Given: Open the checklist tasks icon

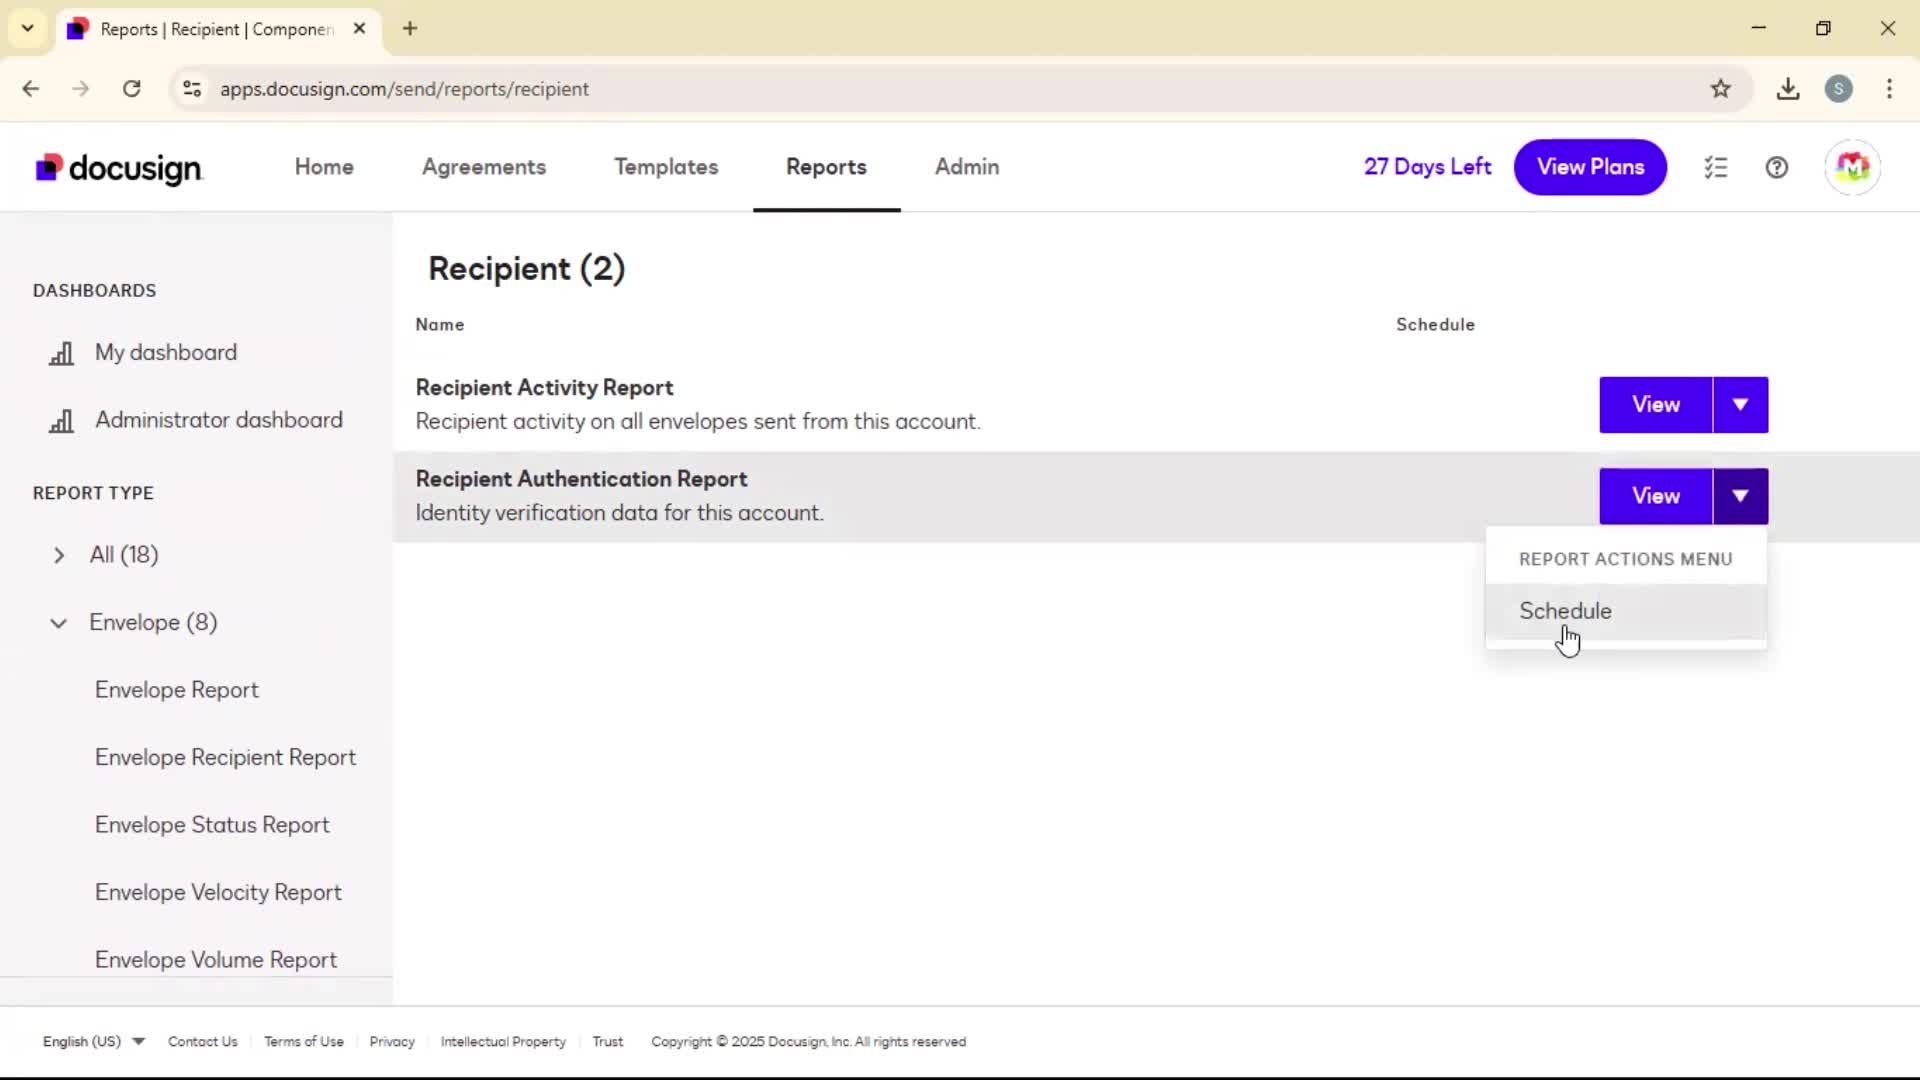Looking at the screenshot, I should coord(1716,168).
